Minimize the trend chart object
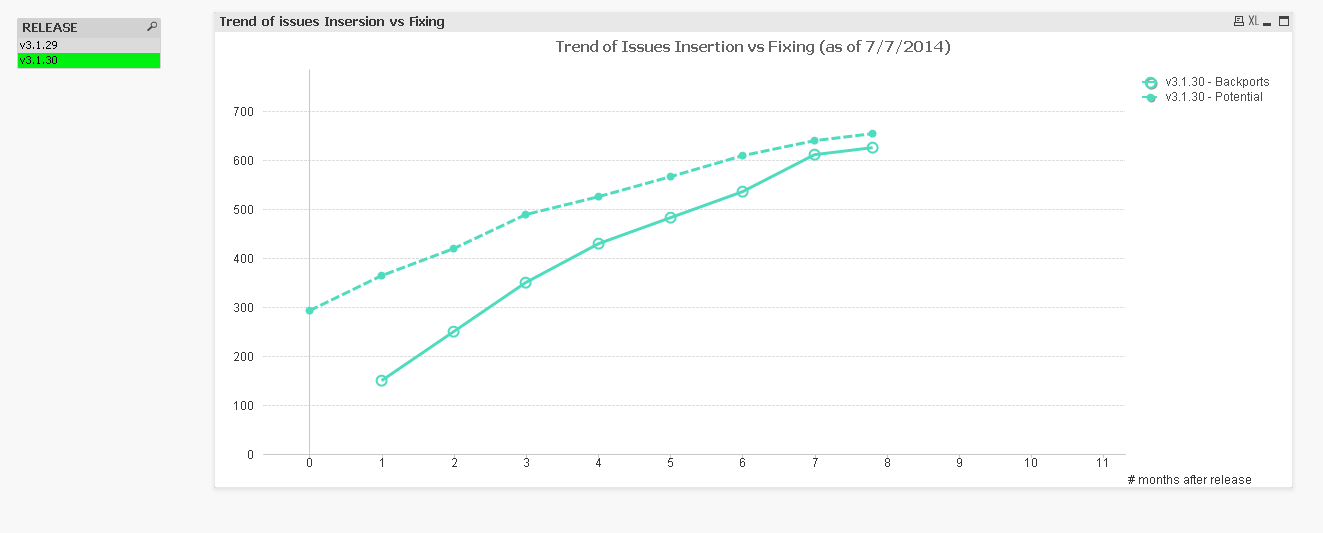 tap(1268, 21)
